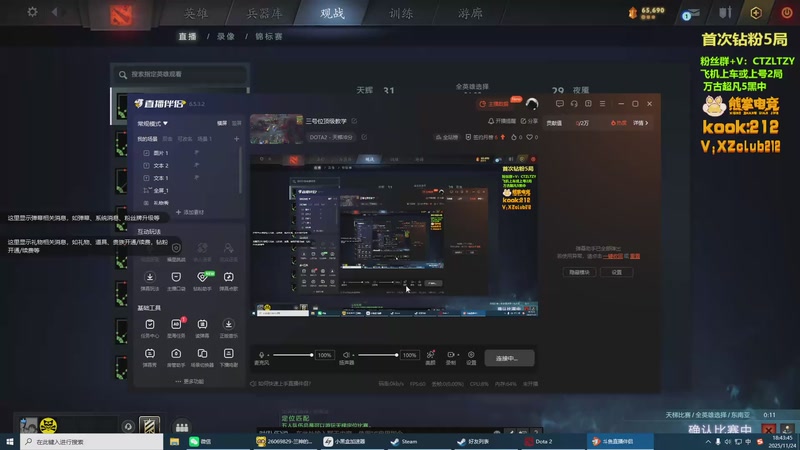This screenshot has width=800, height=450.
Task: Open the 正版音乐 music download icon
Action: tap(229, 328)
